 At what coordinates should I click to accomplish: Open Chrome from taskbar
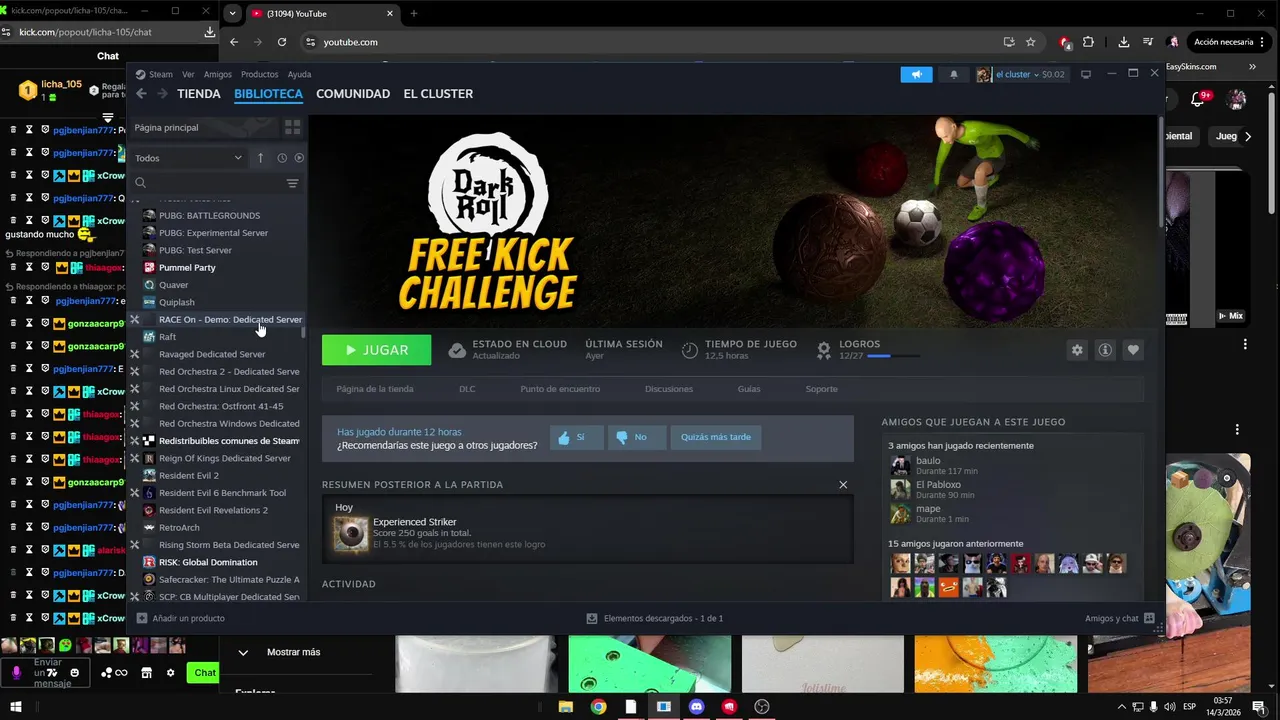(x=598, y=706)
